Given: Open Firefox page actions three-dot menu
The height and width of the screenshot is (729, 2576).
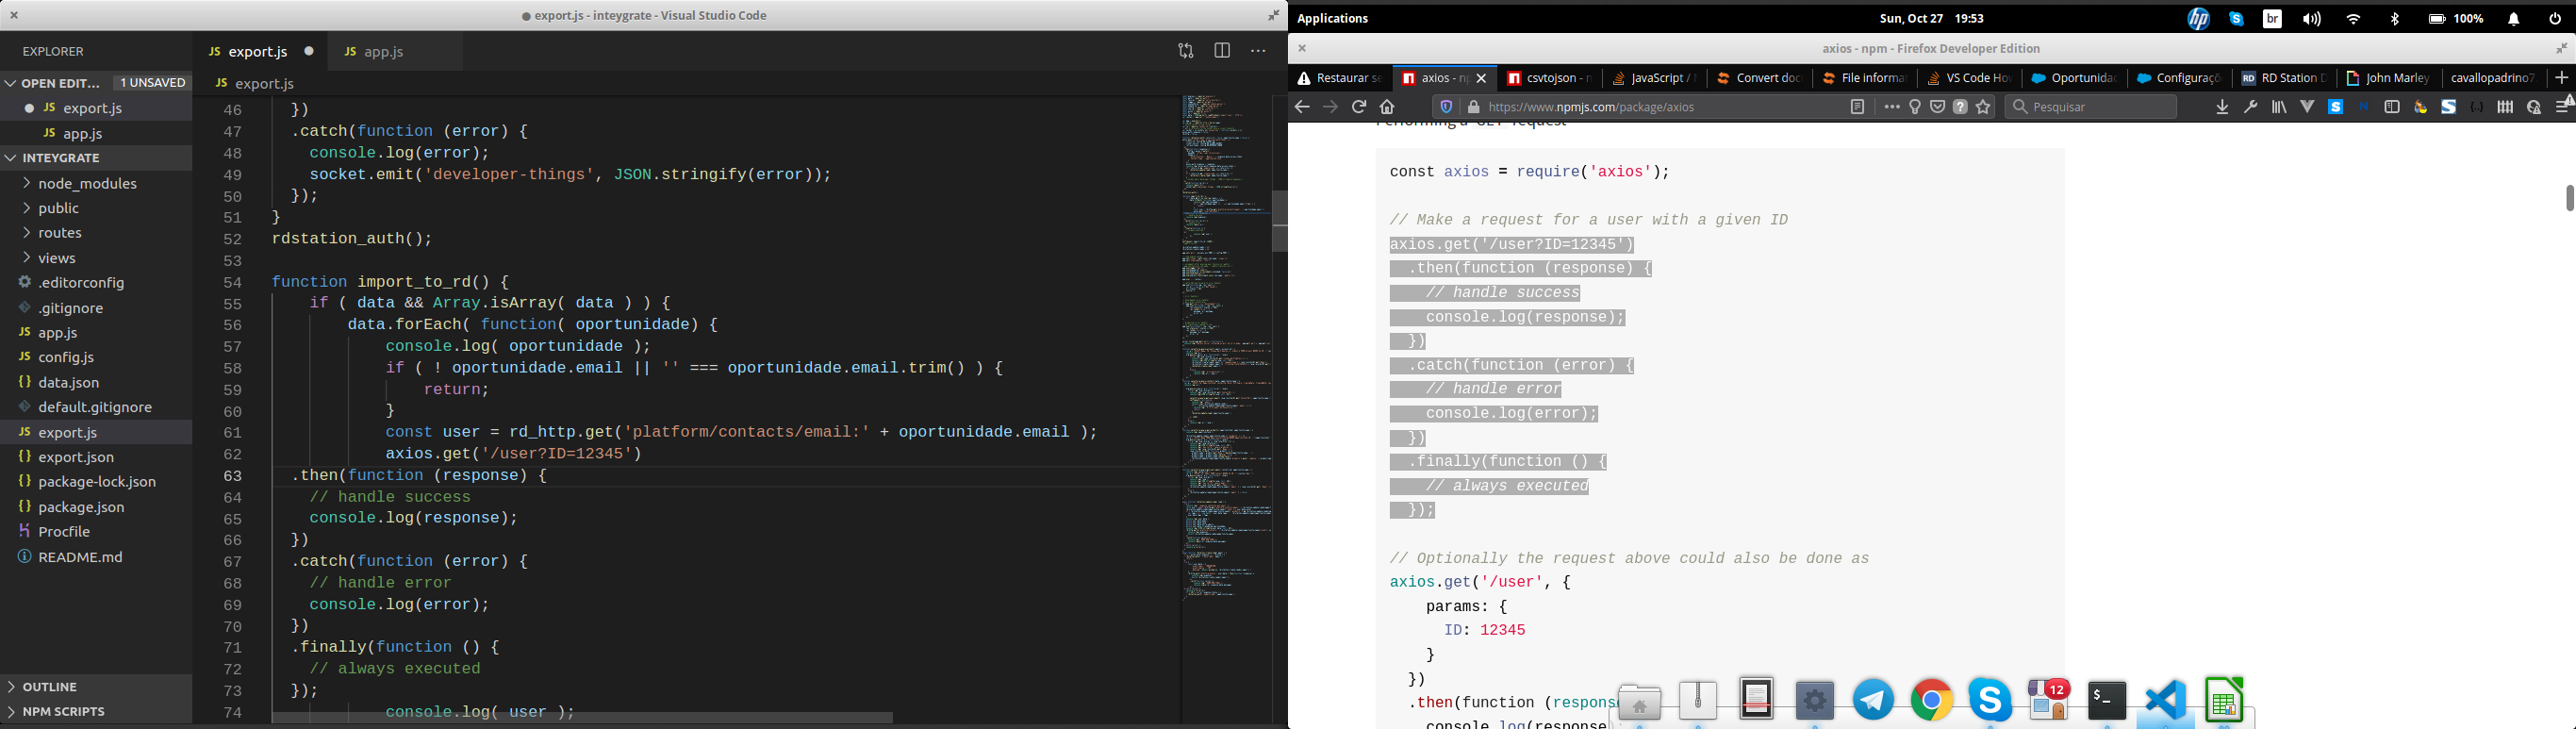Looking at the screenshot, I should tap(1891, 107).
